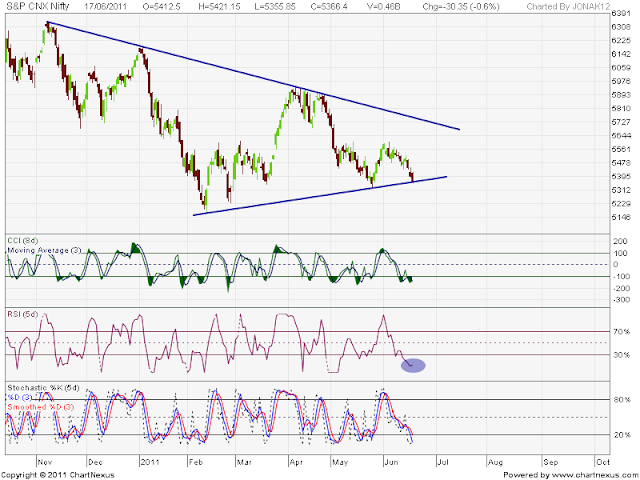Click the 5312 price axis label

(x=621, y=190)
